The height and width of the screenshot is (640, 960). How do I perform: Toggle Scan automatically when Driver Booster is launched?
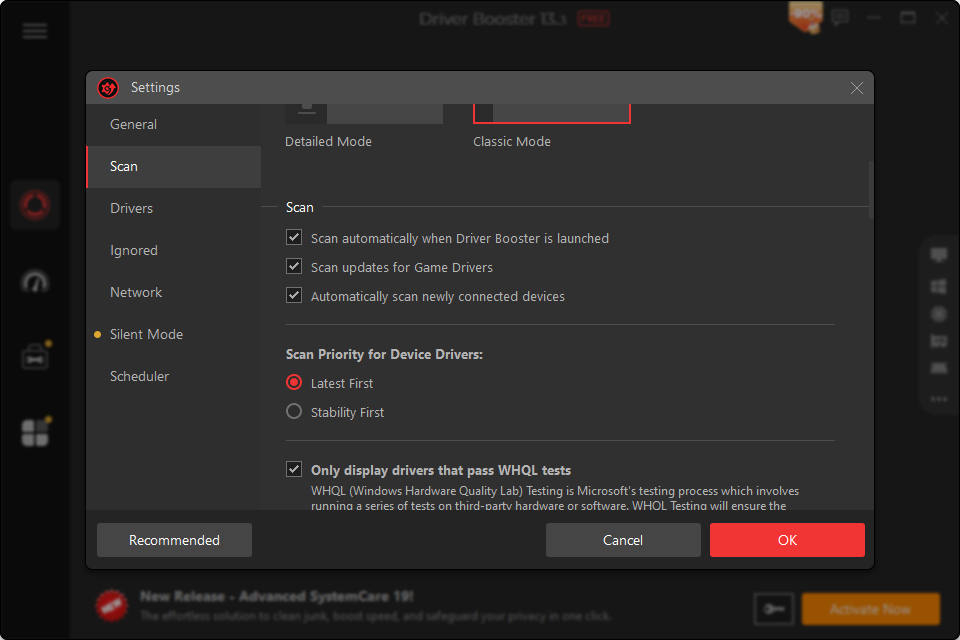(294, 238)
